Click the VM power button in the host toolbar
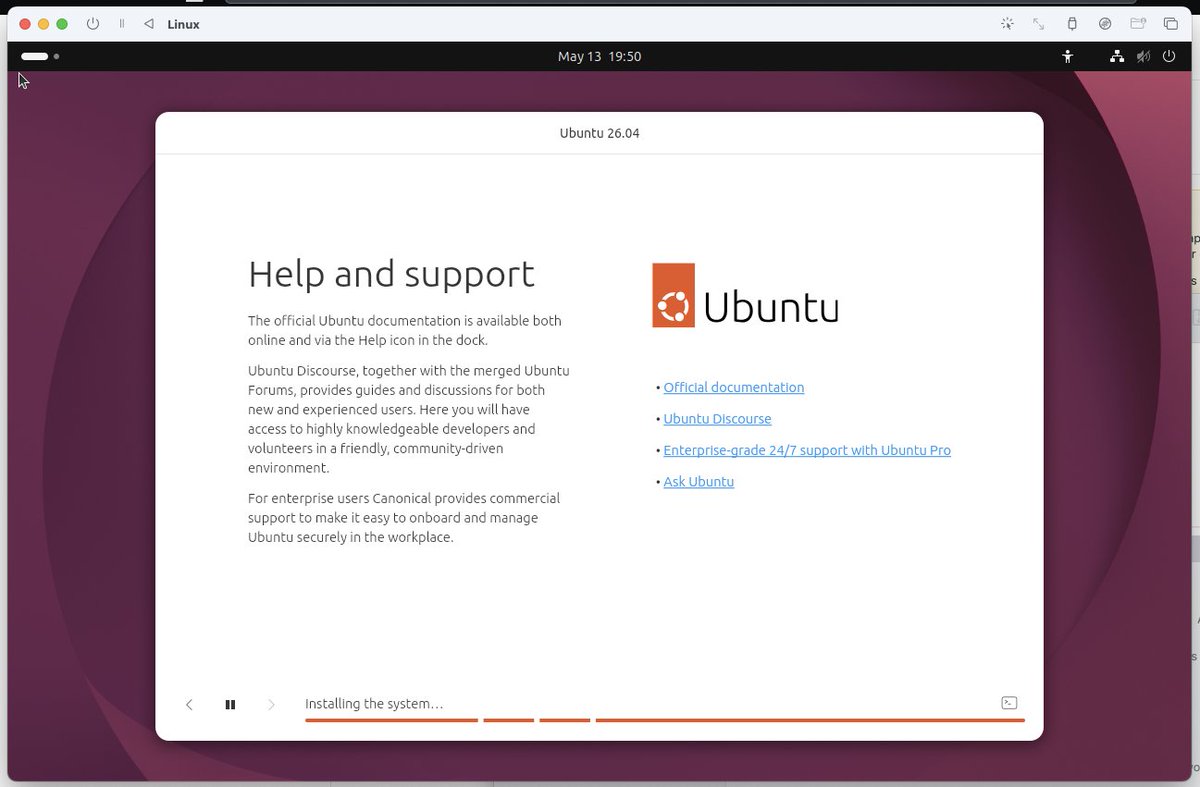The width and height of the screenshot is (1200, 787). click(x=93, y=24)
